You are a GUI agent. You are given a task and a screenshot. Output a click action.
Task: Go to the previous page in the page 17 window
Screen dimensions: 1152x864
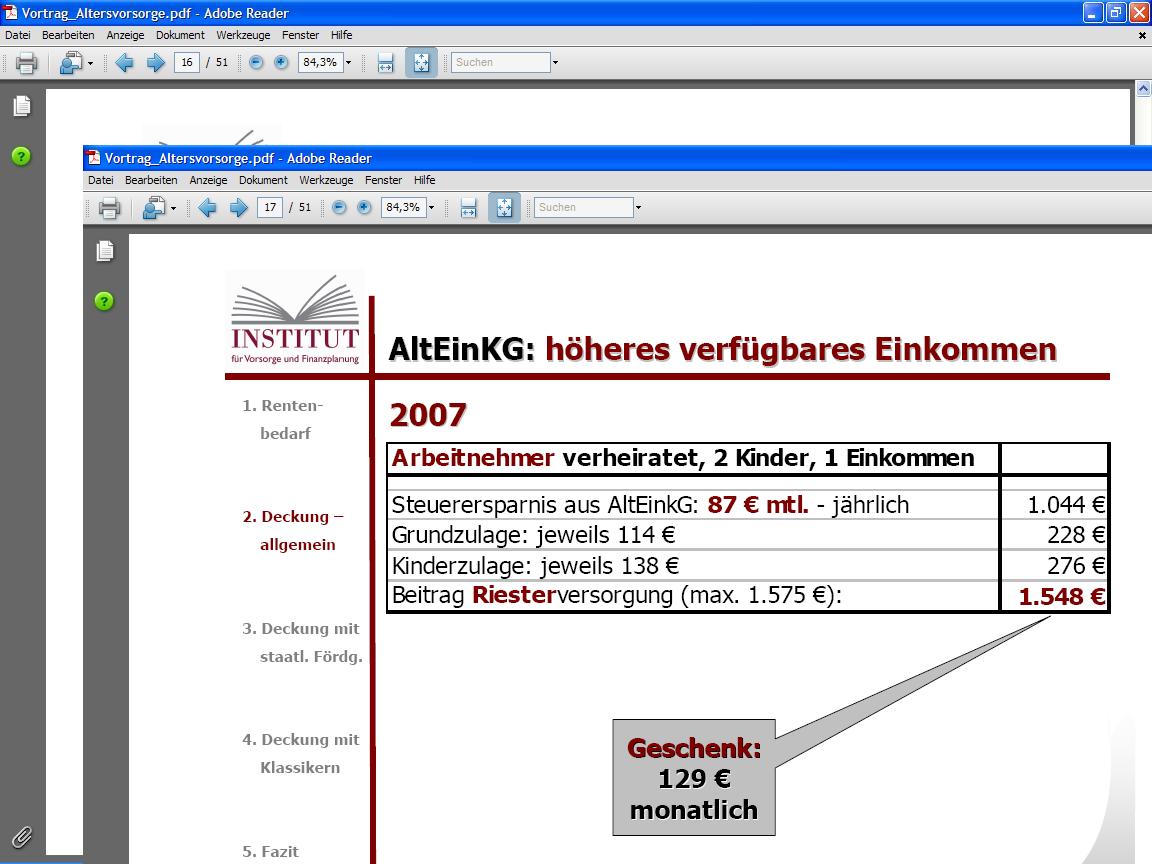207,208
